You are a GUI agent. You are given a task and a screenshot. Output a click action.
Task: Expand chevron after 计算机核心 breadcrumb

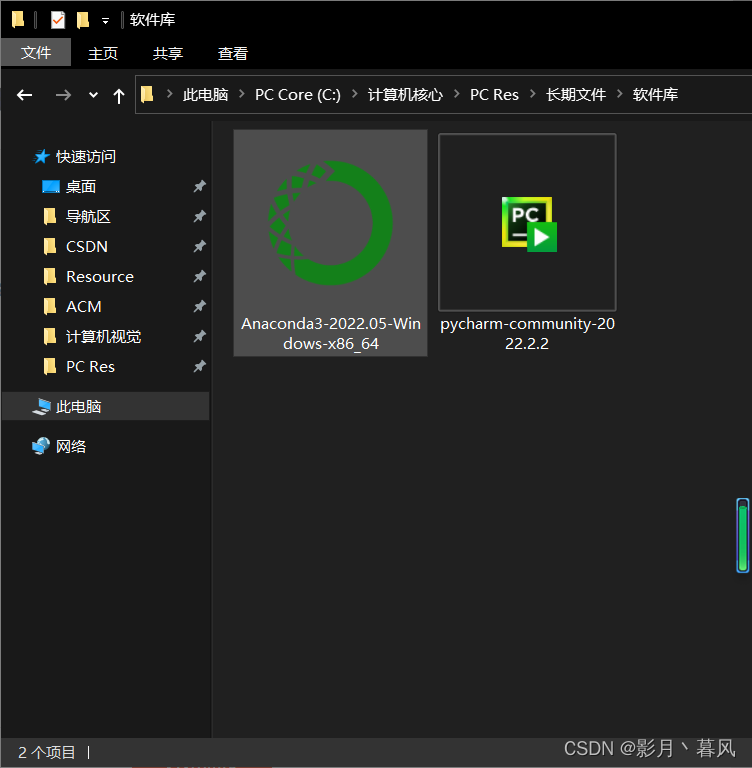click(x=457, y=94)
